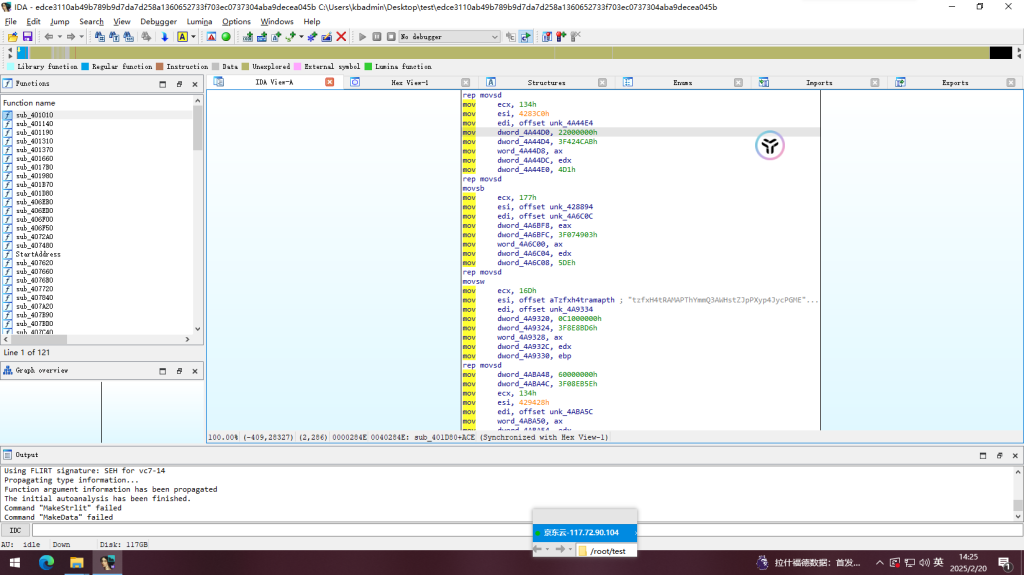Click the Functions panel header icon
1024x575 pixels.
point(8,84)
